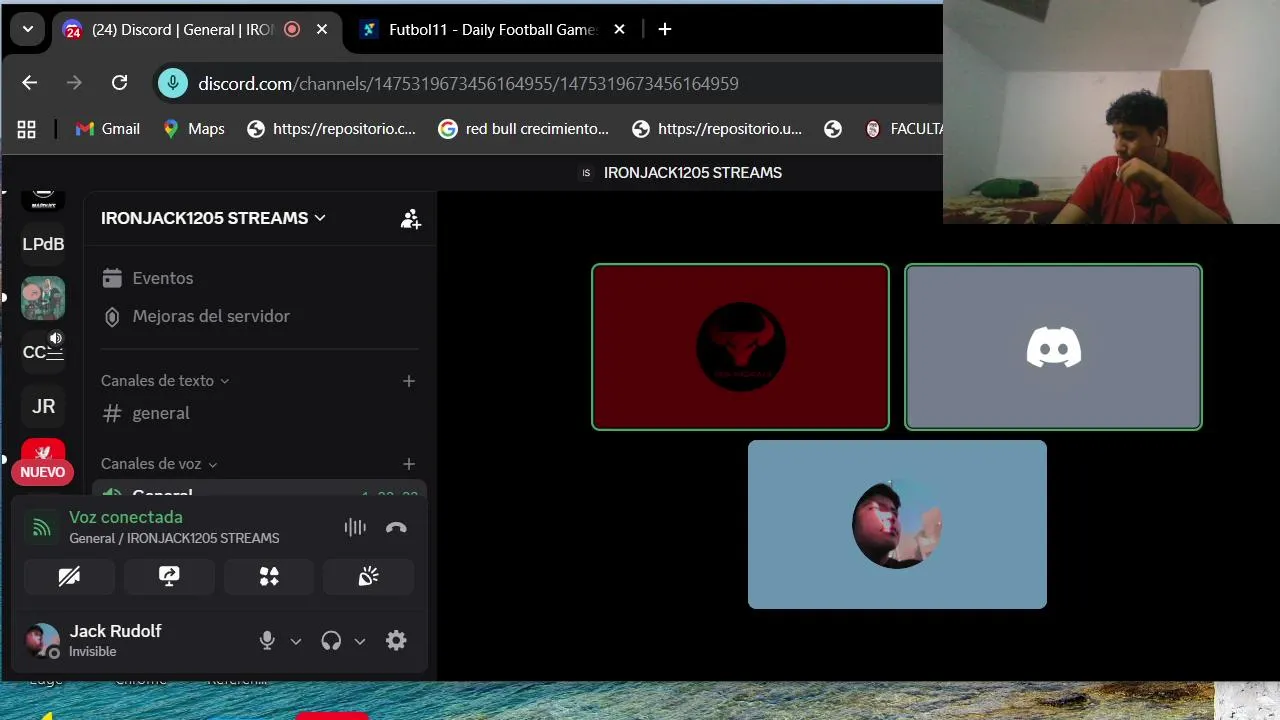
Task: Select the green image server icon
Action: point(43,298)
